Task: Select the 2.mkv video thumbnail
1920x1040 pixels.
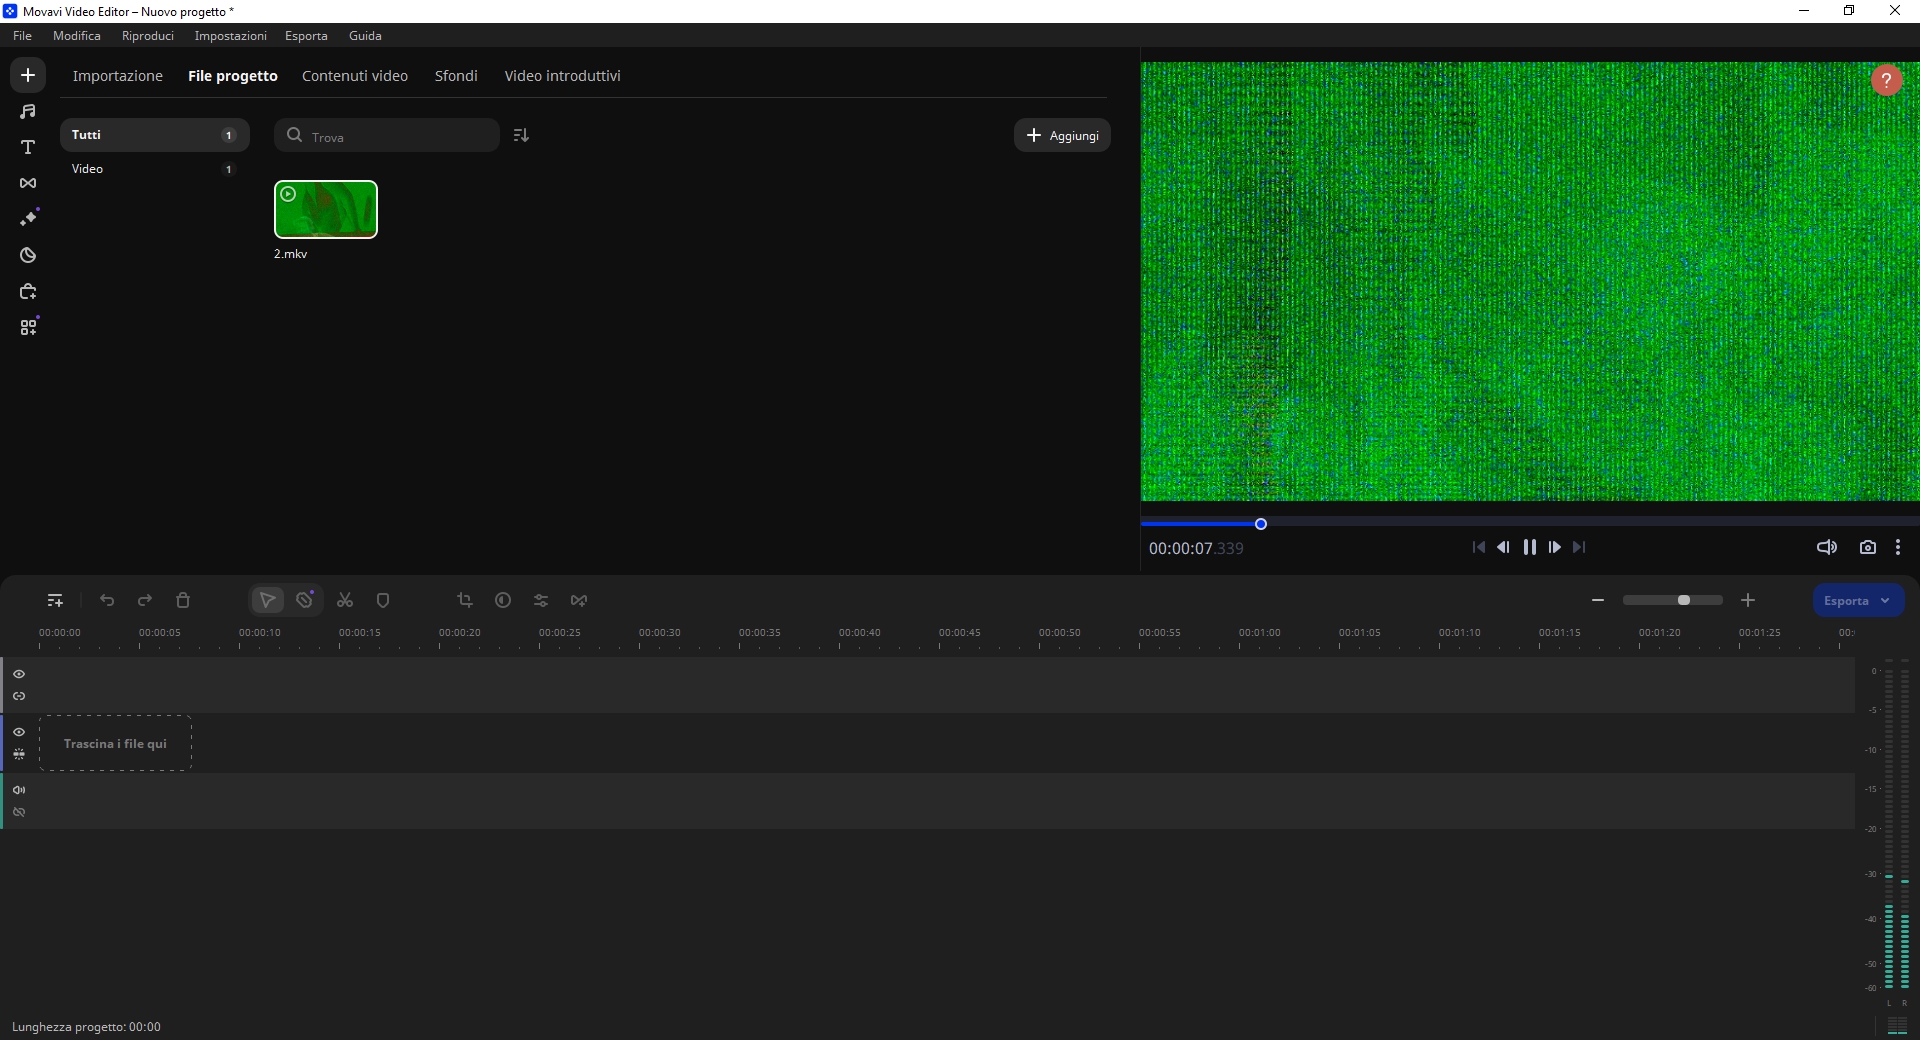Action: coord(326,209)
